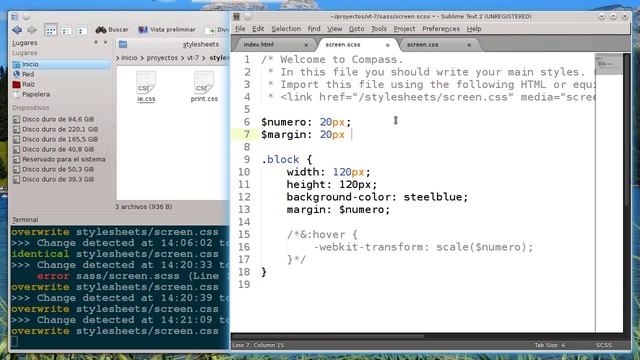Click the stylesheets folder tab icon

123,44
